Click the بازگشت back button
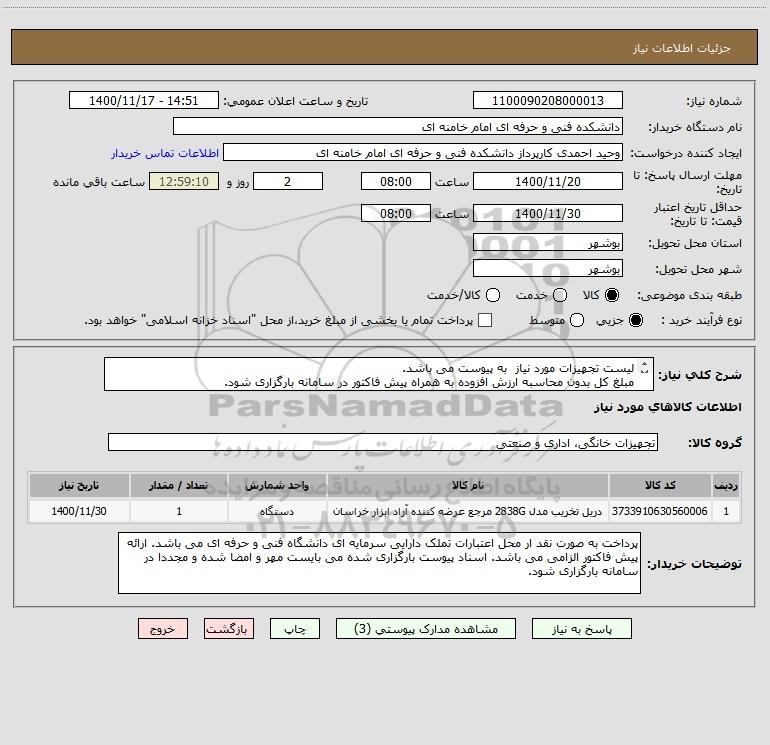This screenshot has width=770, height=745. [229, 629]
